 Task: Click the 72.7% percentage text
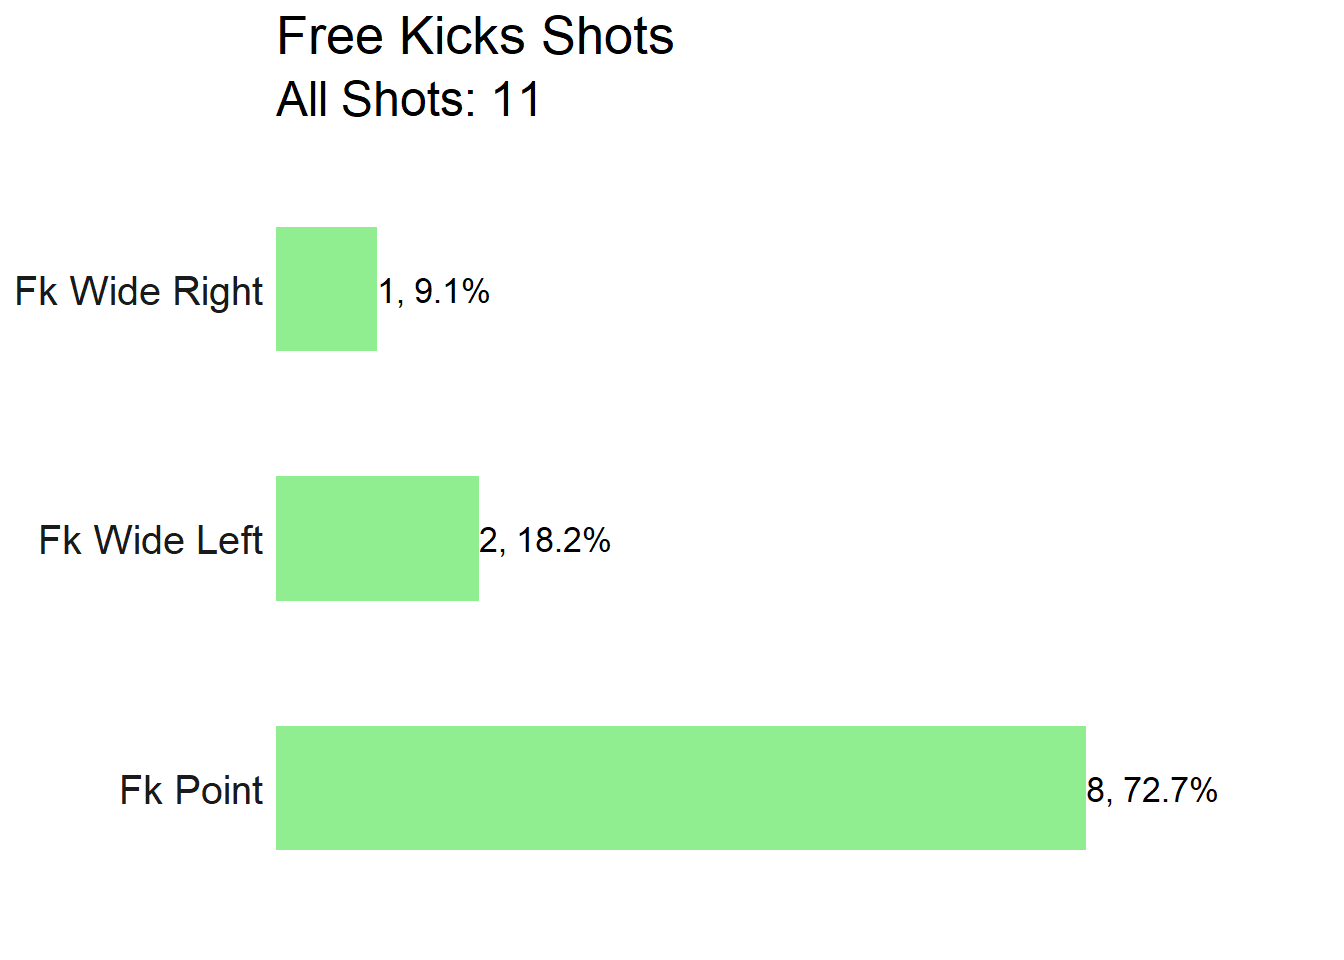pyautogui.click(x=1171, y=790)
